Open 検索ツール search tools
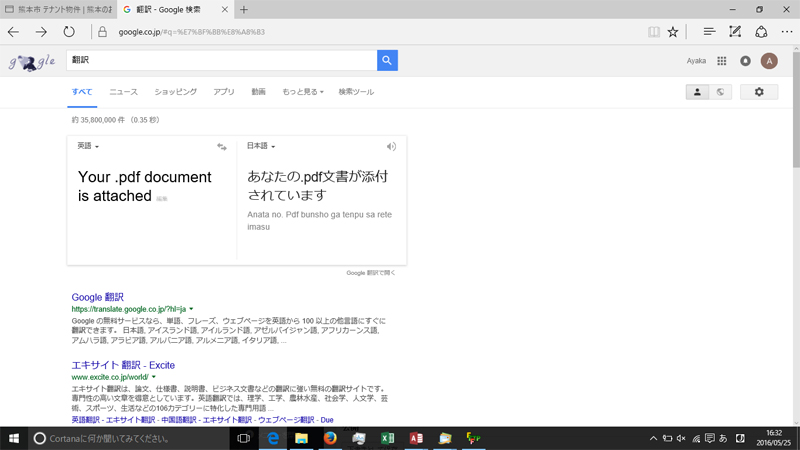This screenshot has height=450, width=800. click(356, 92)
